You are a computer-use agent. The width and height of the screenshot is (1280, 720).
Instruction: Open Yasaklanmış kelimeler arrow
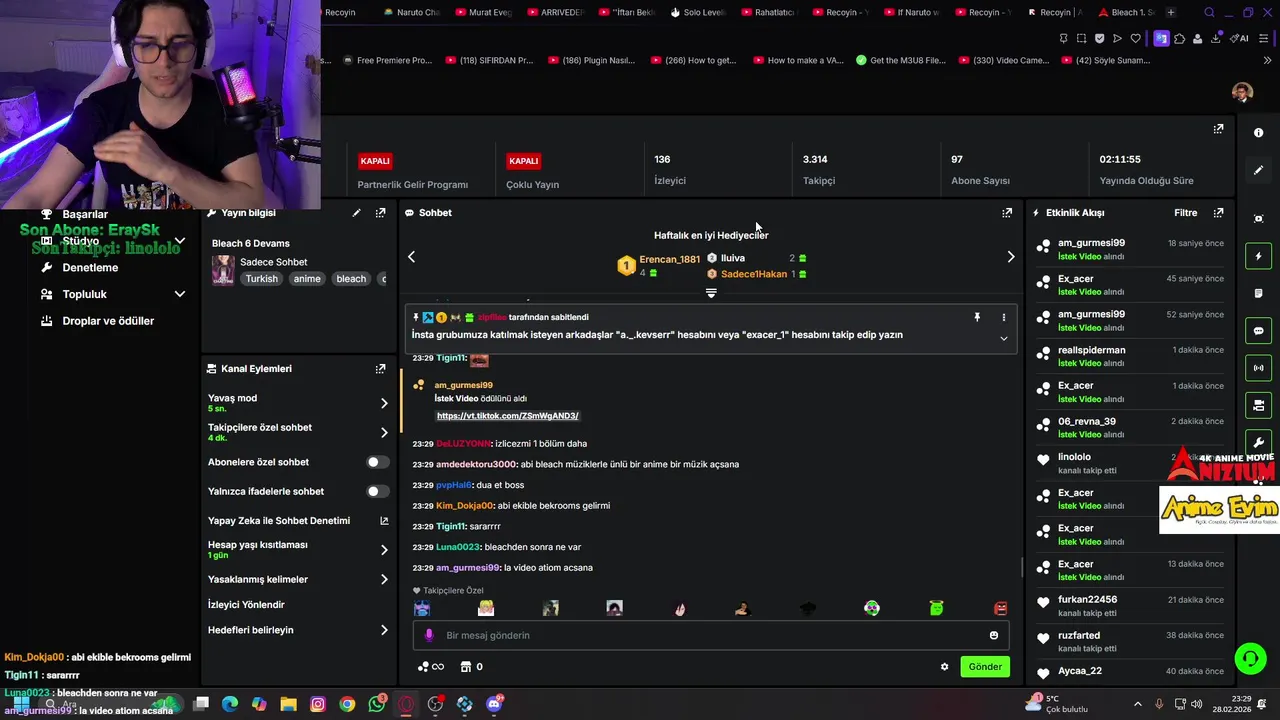click(x=384, y=579)
